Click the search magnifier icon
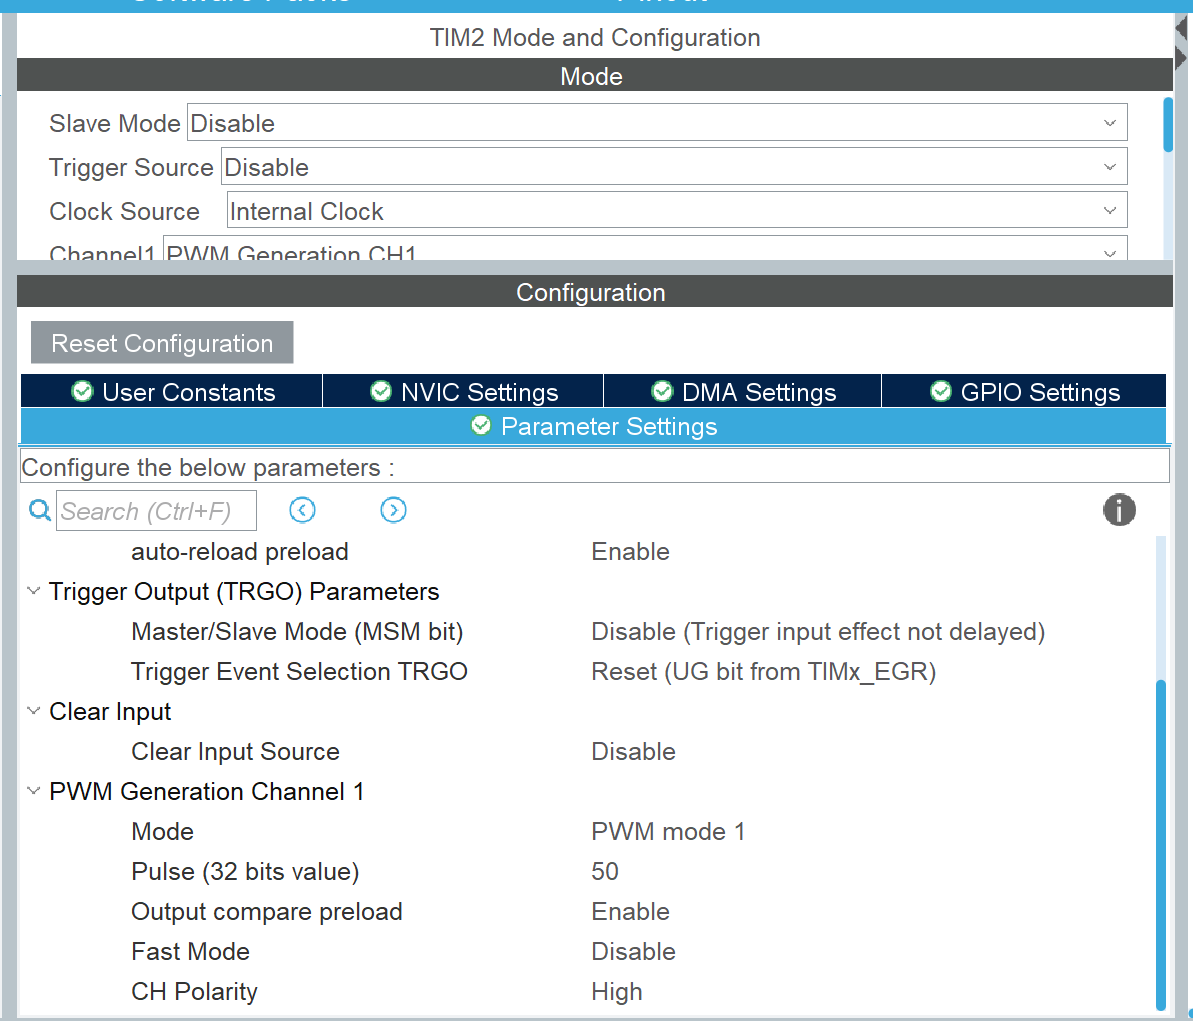 click(x=39, y=511)
